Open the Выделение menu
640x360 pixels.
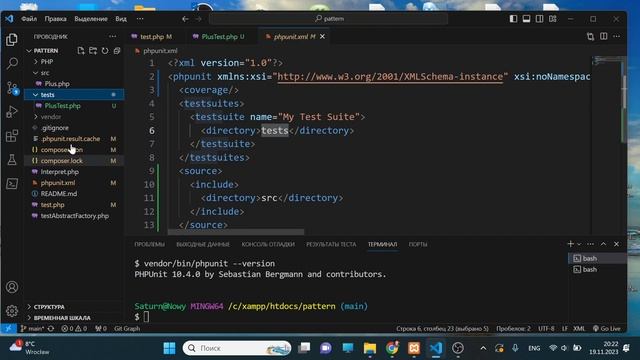click(x=91, y=19)
